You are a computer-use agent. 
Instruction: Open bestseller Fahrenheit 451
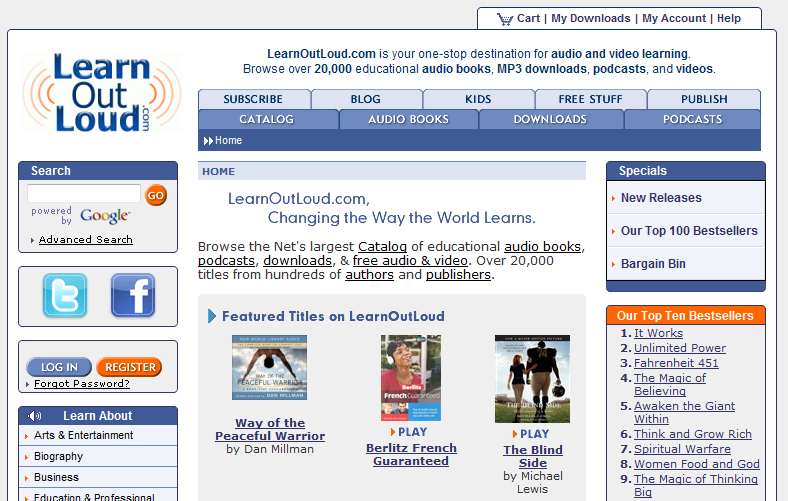tap(676, 363)
